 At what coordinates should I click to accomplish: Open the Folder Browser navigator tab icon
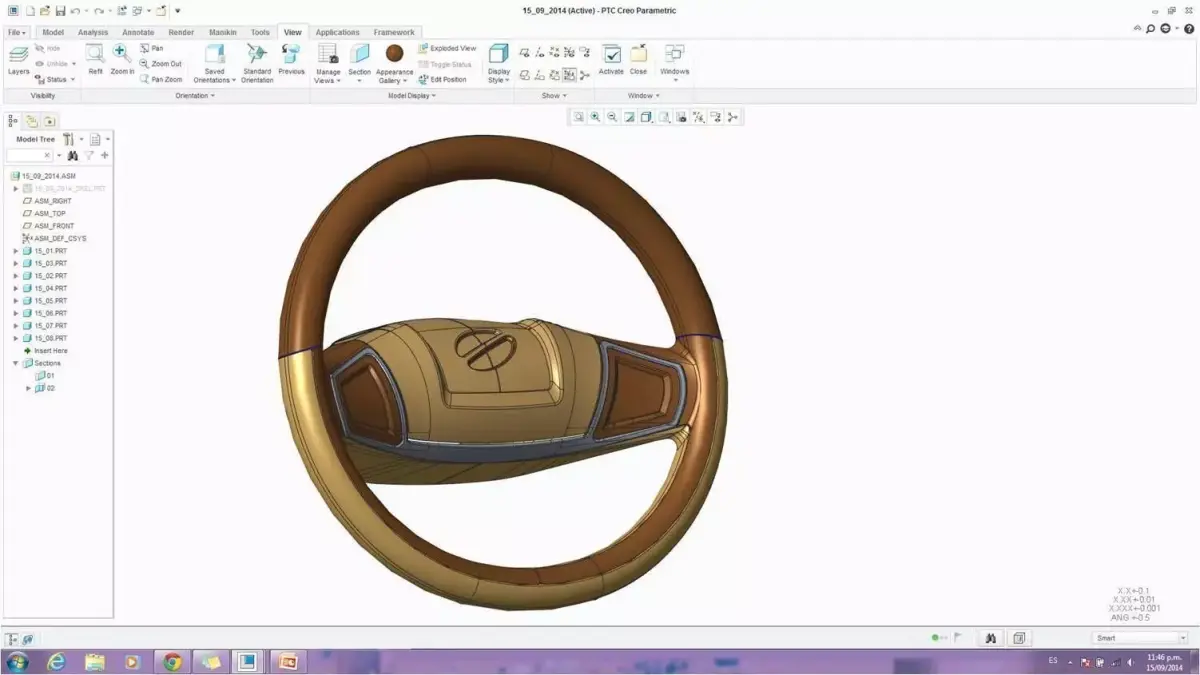click(31, 120)
